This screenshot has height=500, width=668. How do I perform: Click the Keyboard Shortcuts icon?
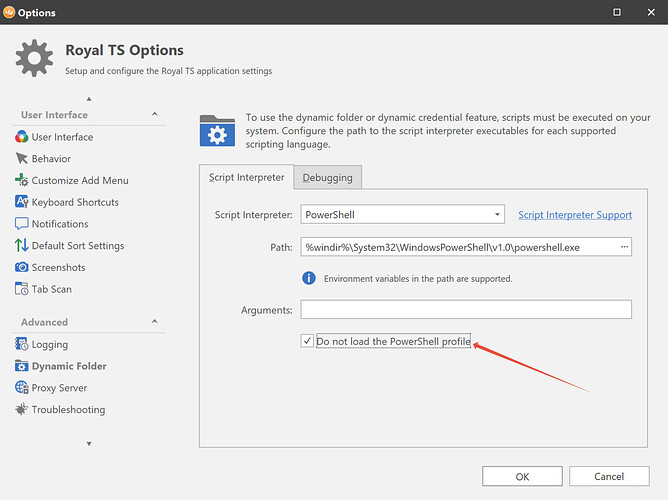click(x=22, y=202)
